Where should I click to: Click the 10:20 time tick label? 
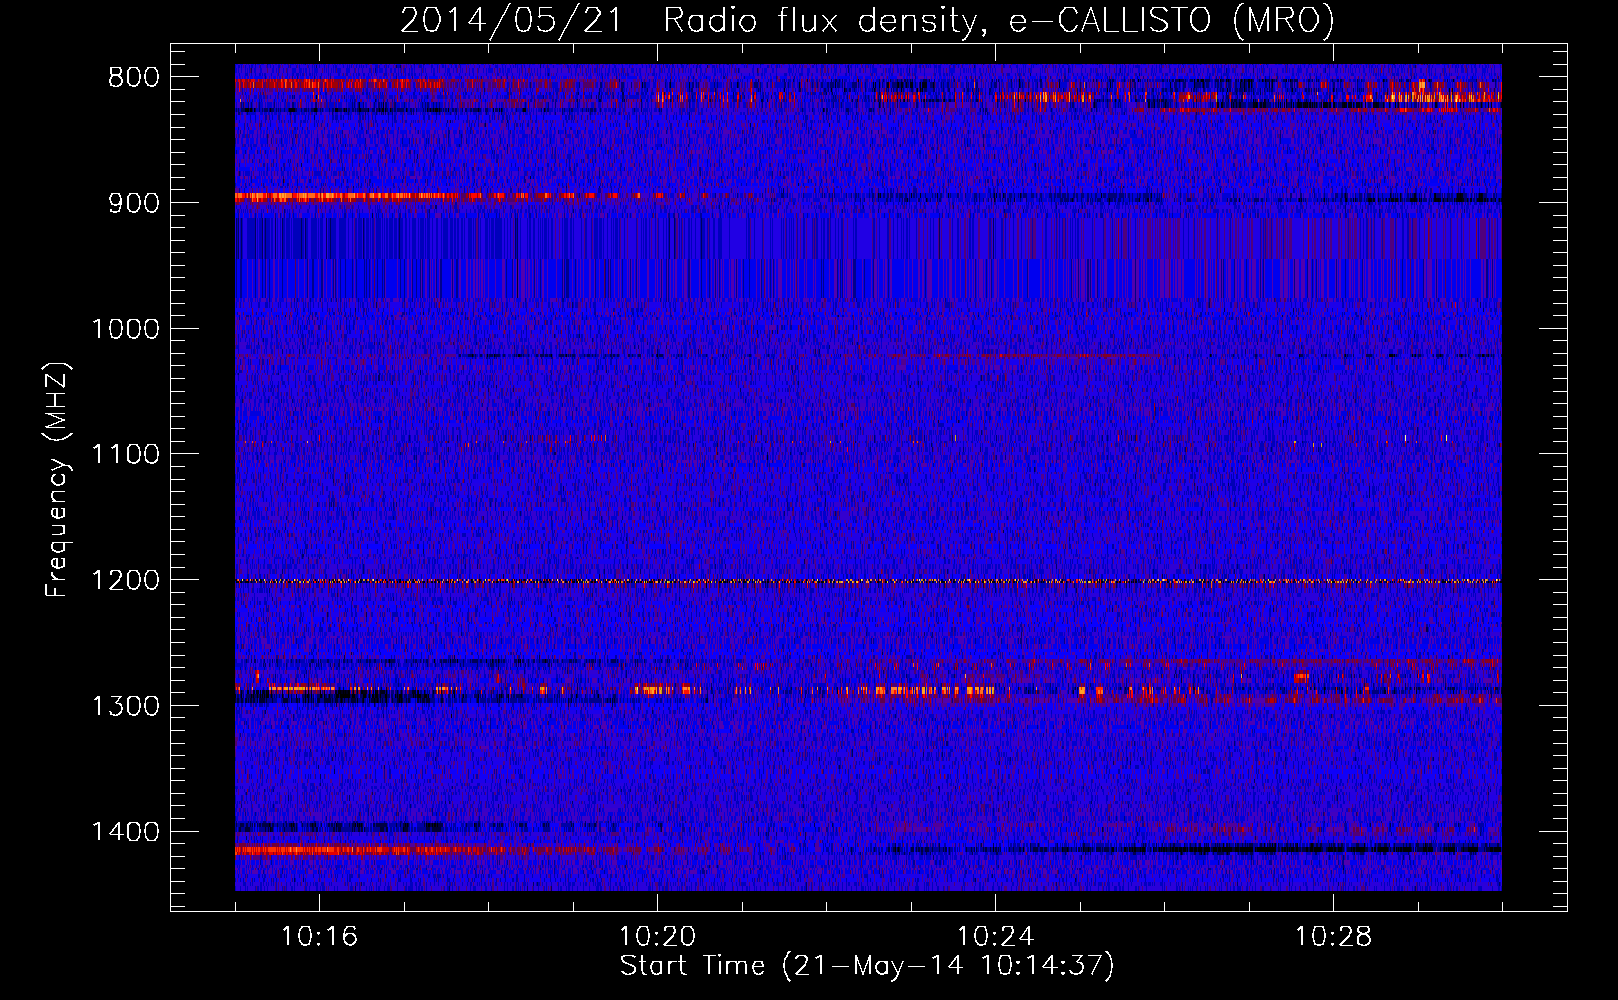coord(657,937)
